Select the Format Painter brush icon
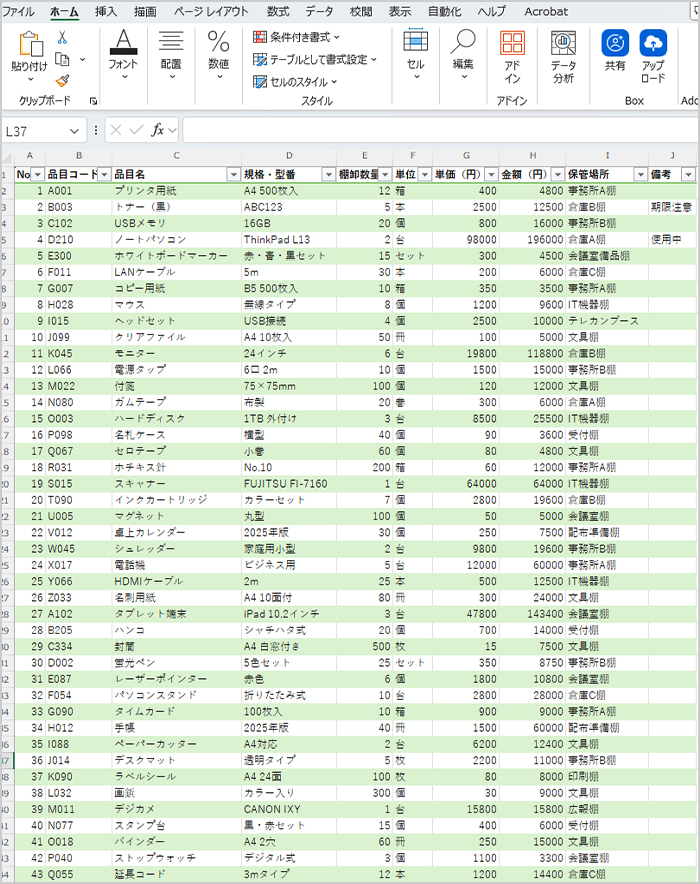 tap(63, 81)
